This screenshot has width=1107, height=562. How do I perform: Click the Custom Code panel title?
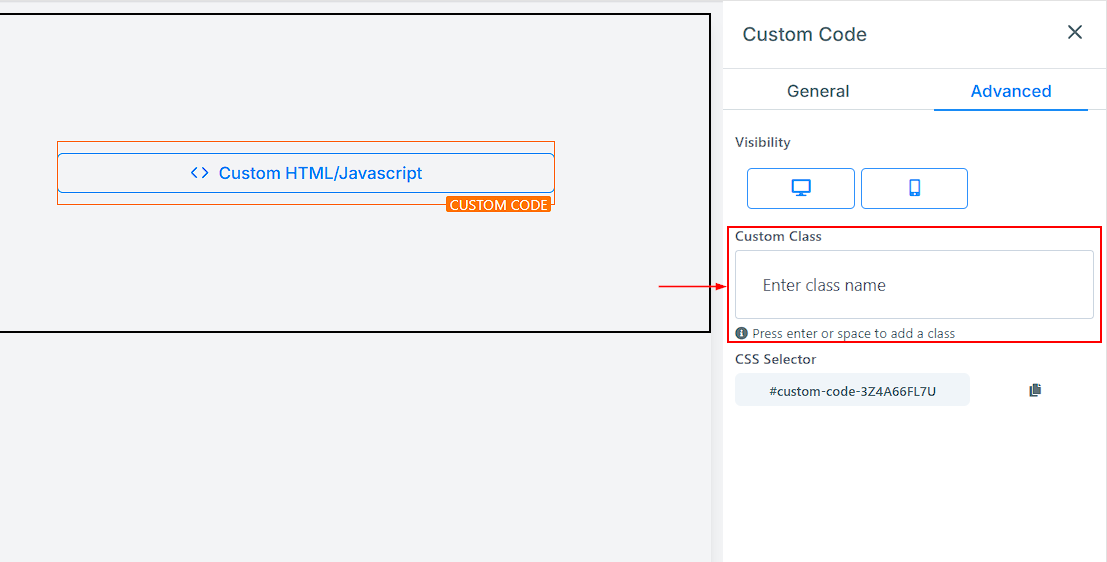[804, 34]
